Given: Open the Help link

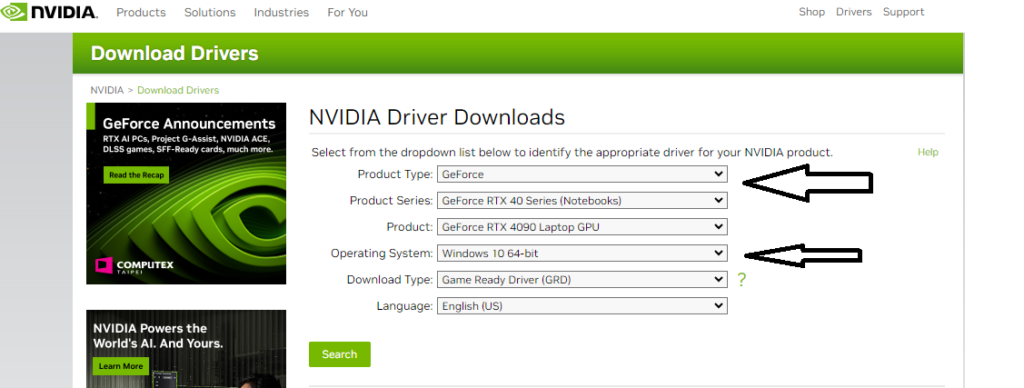Looking at the screenshot, I should [x=927, y=152].
